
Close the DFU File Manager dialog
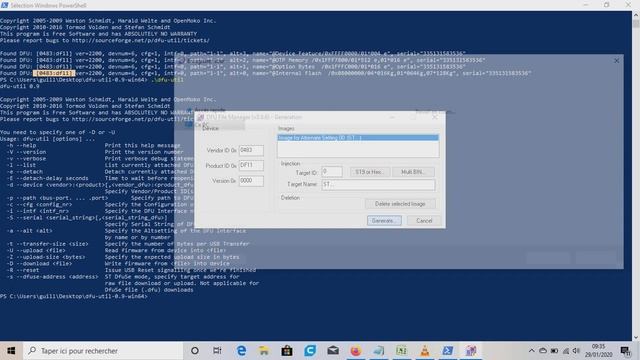click(x=435, y=117)
